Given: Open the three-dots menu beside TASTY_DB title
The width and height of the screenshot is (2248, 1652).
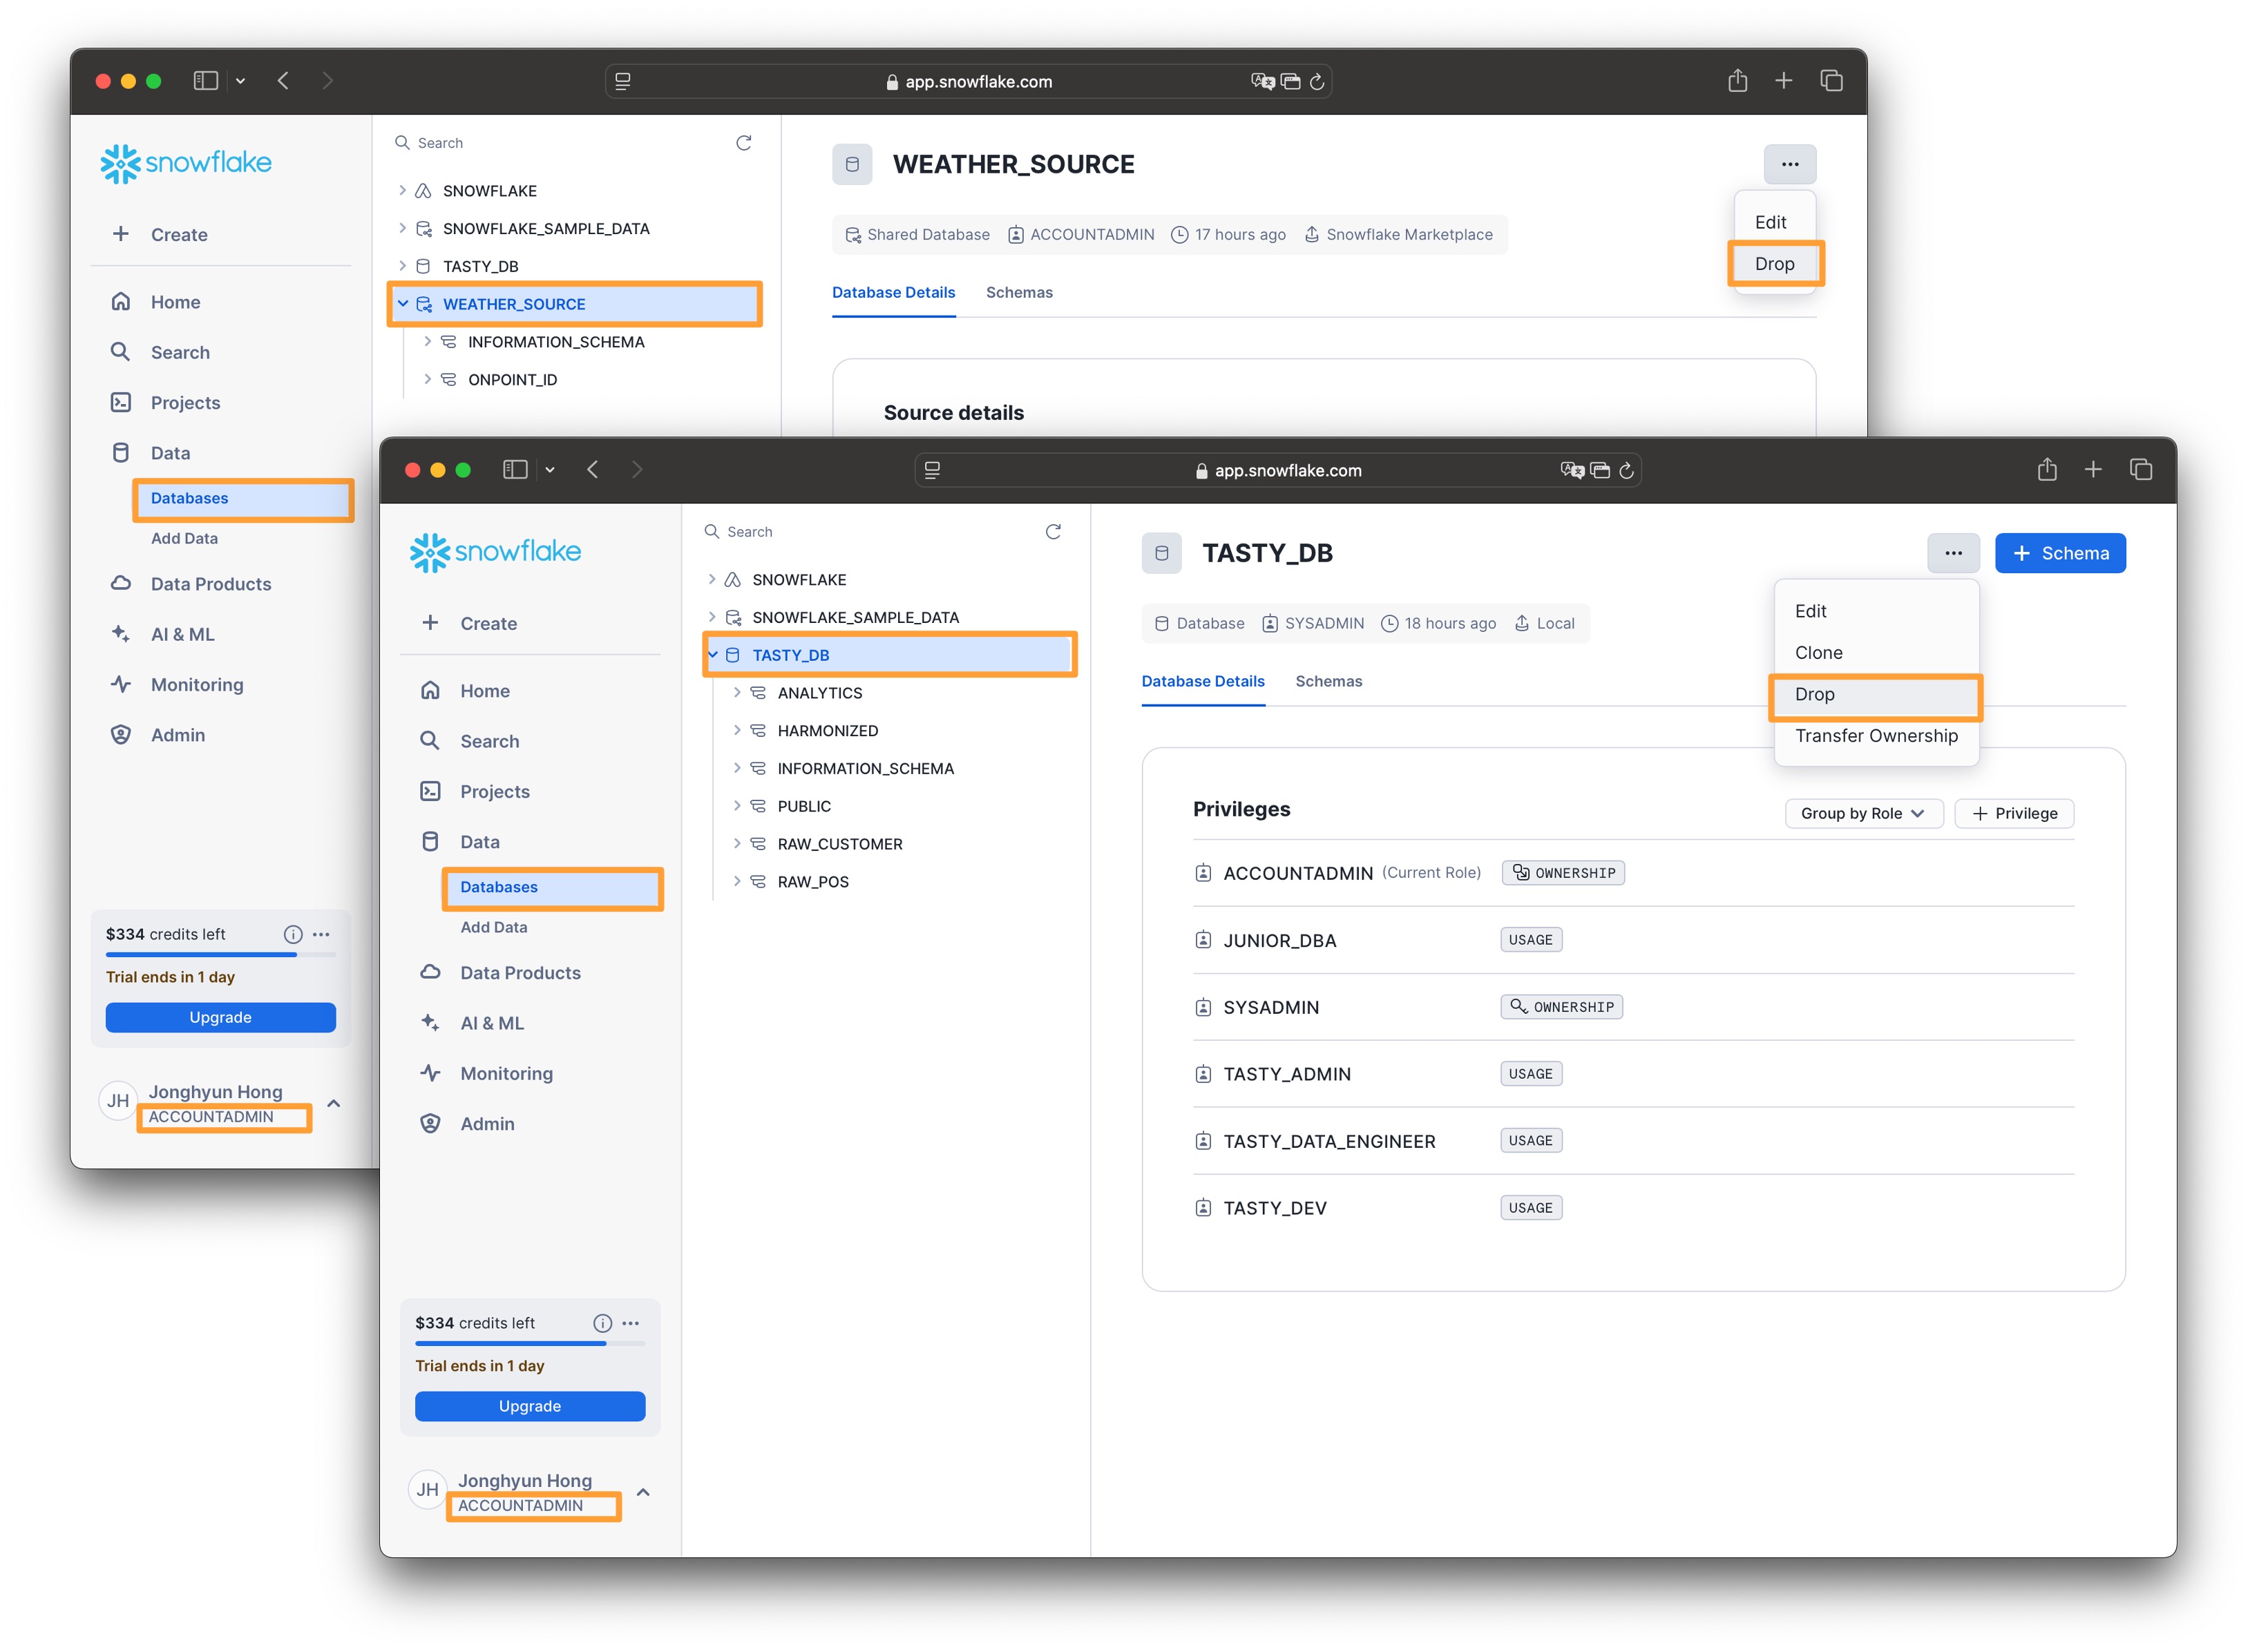Looking at the screenshot, I should coord(1953,553).
